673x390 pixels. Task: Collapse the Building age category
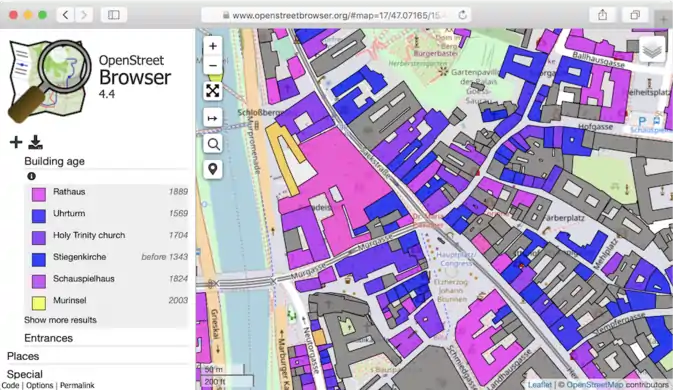pyautogui.click(x=55, y=161)
